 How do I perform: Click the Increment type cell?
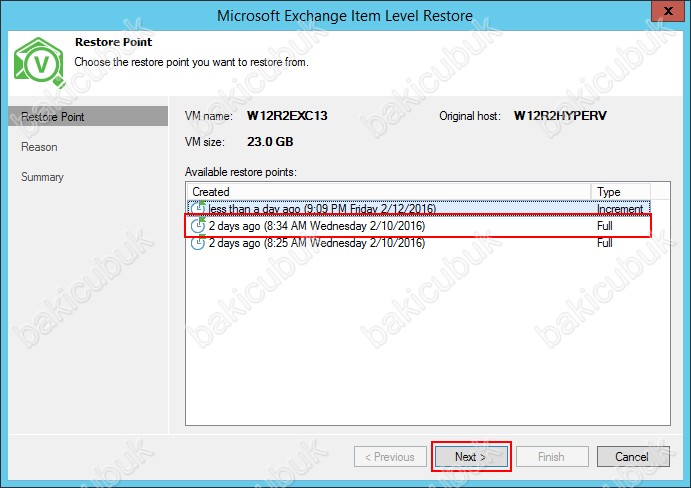point(620,209)
